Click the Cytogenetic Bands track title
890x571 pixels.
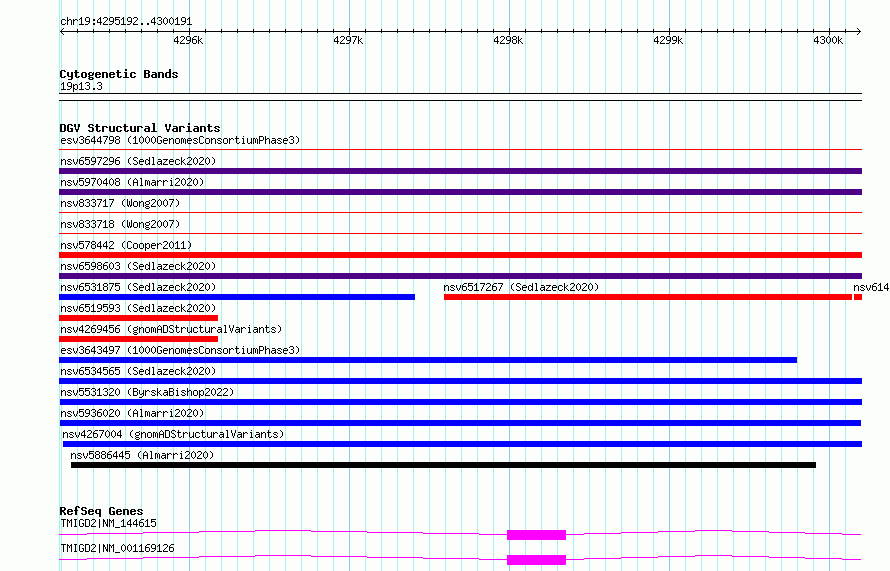(119, 74)
